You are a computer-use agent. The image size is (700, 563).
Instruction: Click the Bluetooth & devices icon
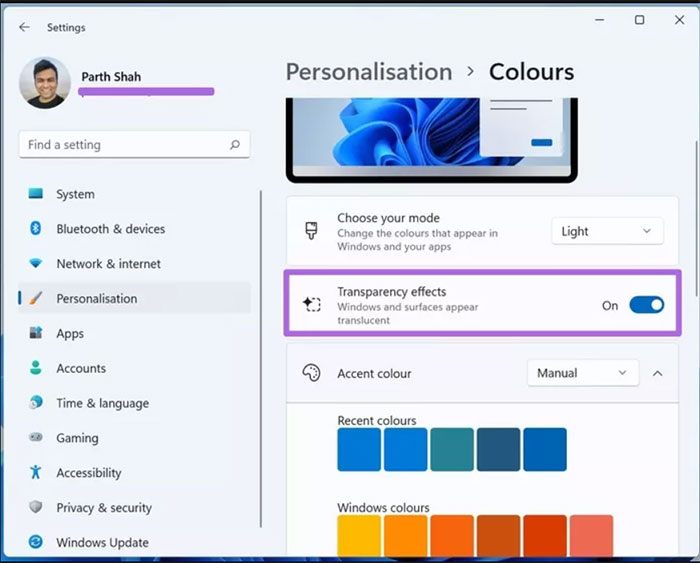36,229
